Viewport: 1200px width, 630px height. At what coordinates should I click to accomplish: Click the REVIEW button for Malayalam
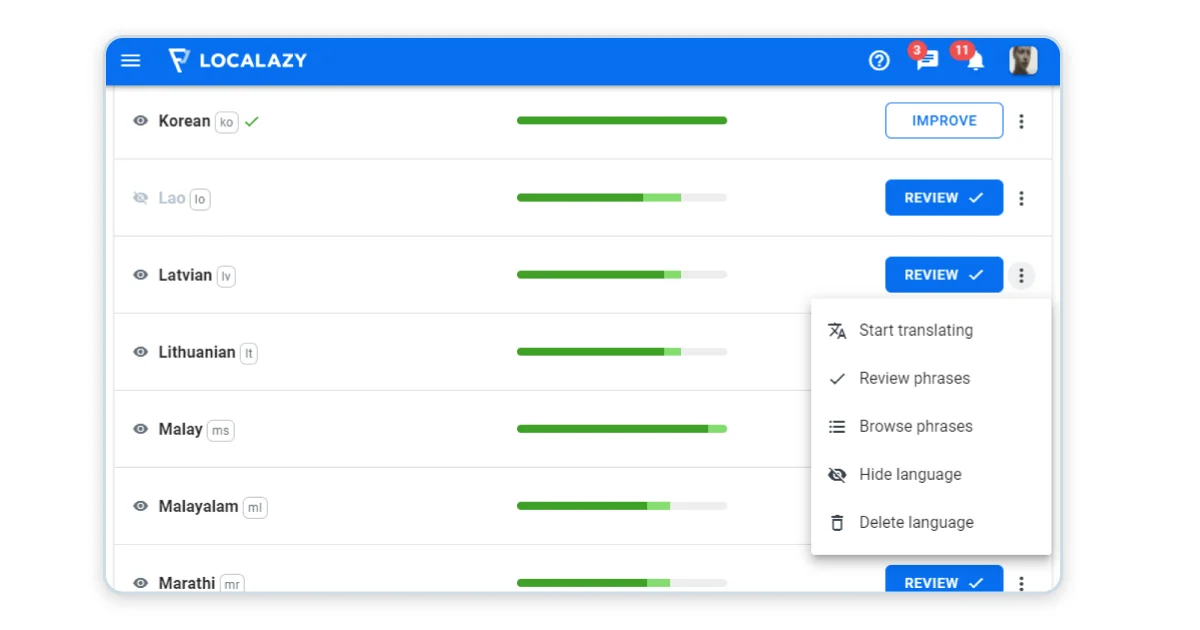point(943,507)
